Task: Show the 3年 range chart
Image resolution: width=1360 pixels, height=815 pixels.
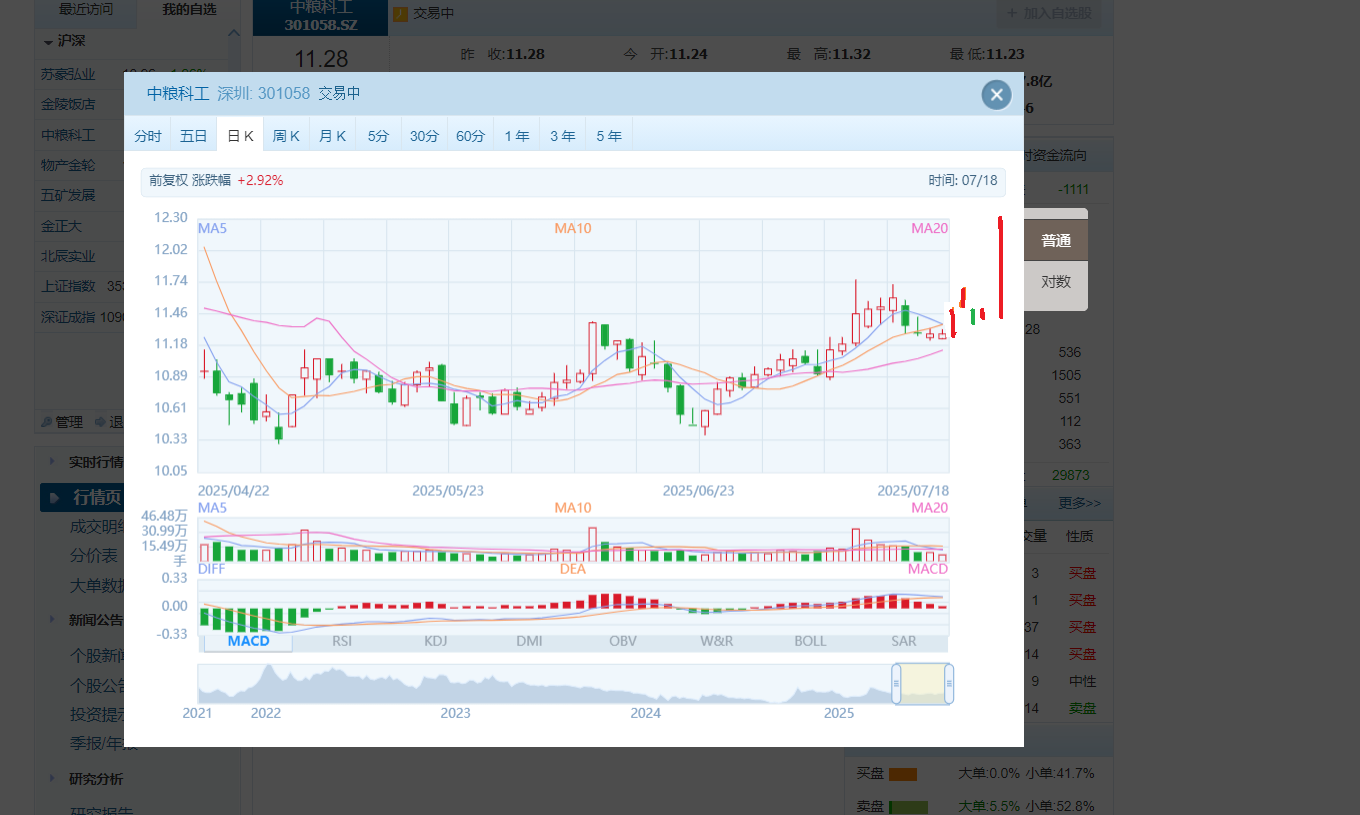Action: (563, 135)
